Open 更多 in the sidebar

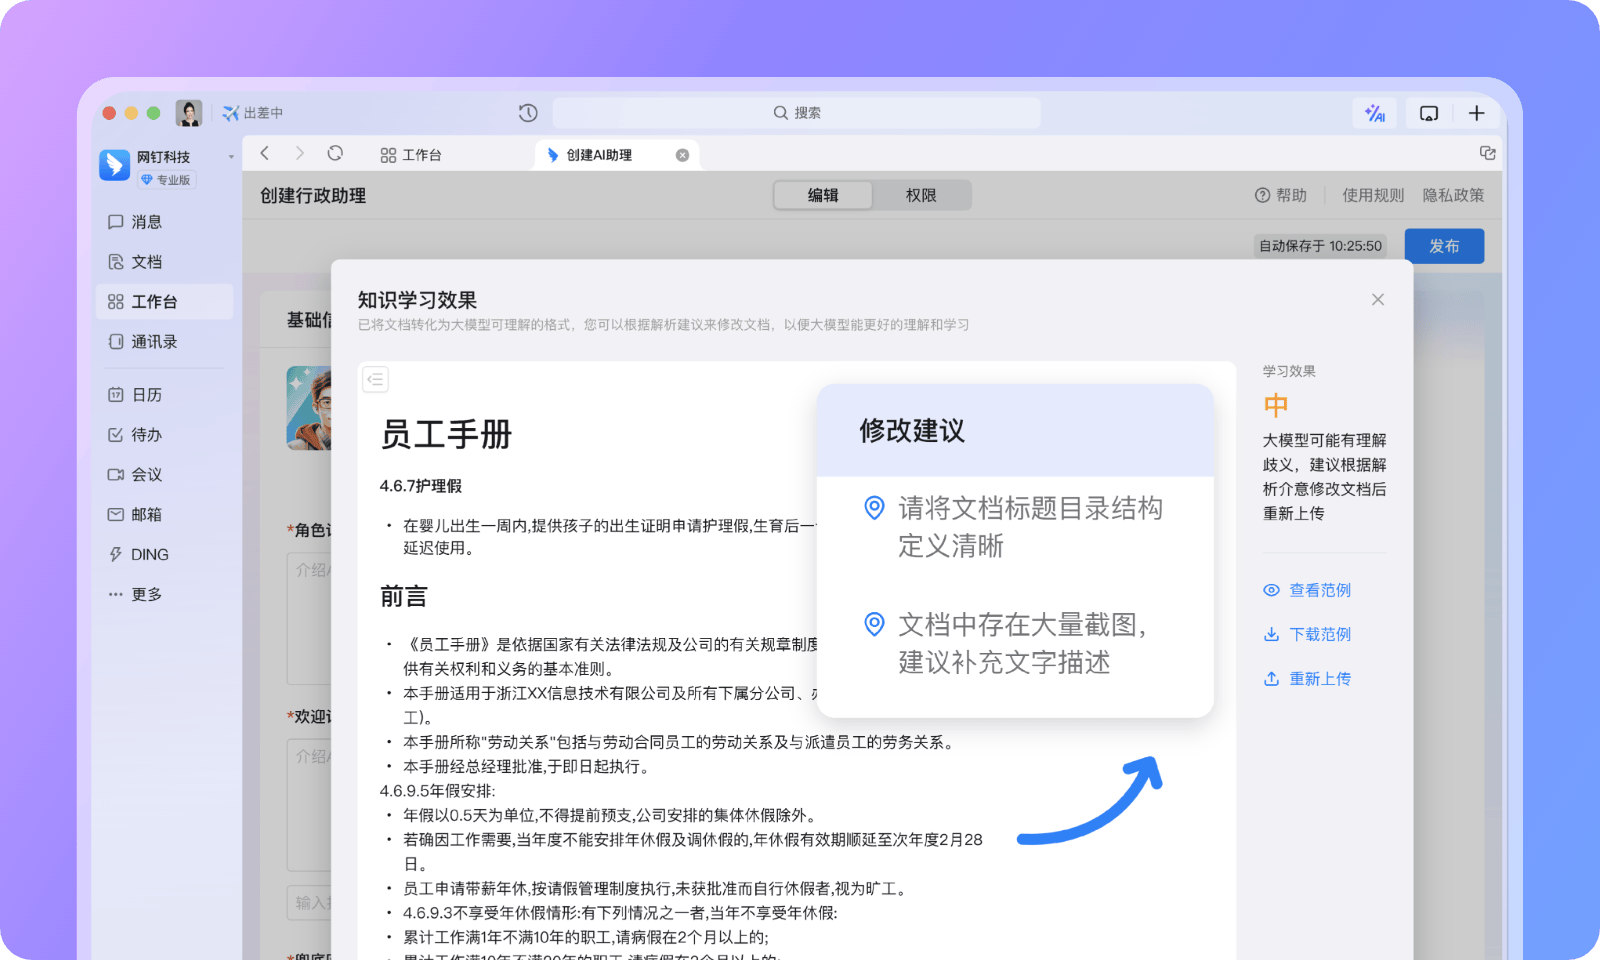[x=146, y=594]
